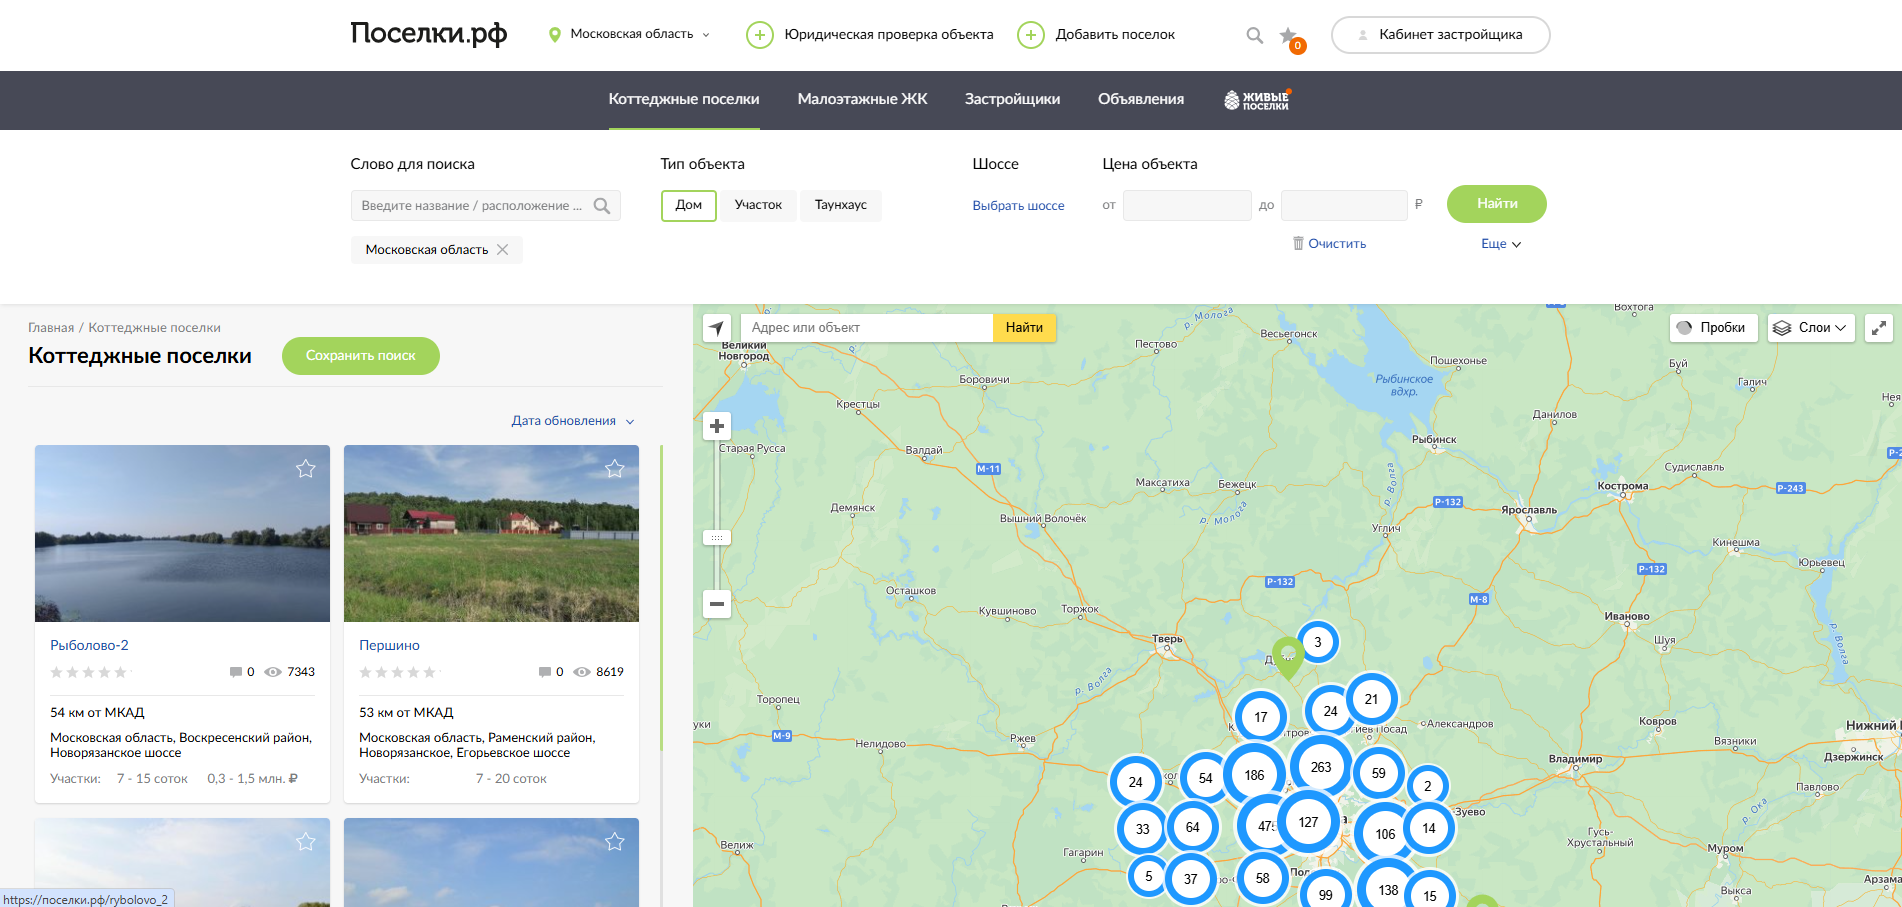This screenshot has height=907, width=1902.
Task: Open the site search magnifier icon
Action: coord(1254,35)
